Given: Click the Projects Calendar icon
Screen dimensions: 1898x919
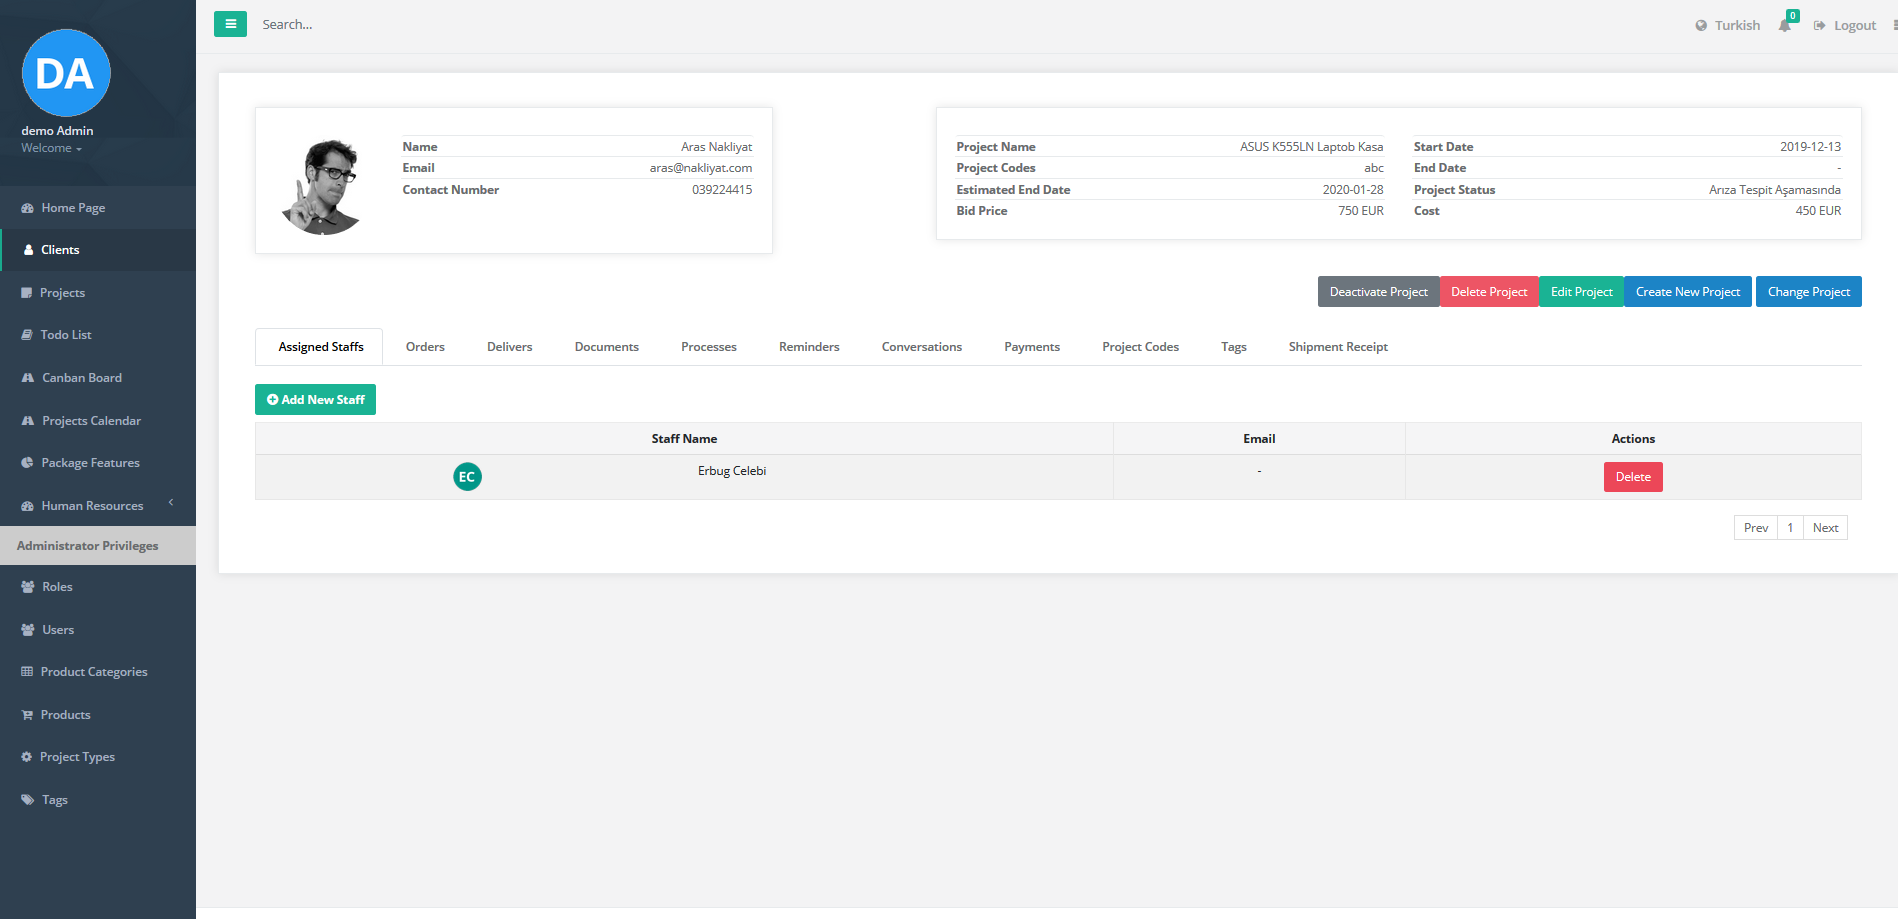Looking at the screenshot, I should [x=28, y=421].
